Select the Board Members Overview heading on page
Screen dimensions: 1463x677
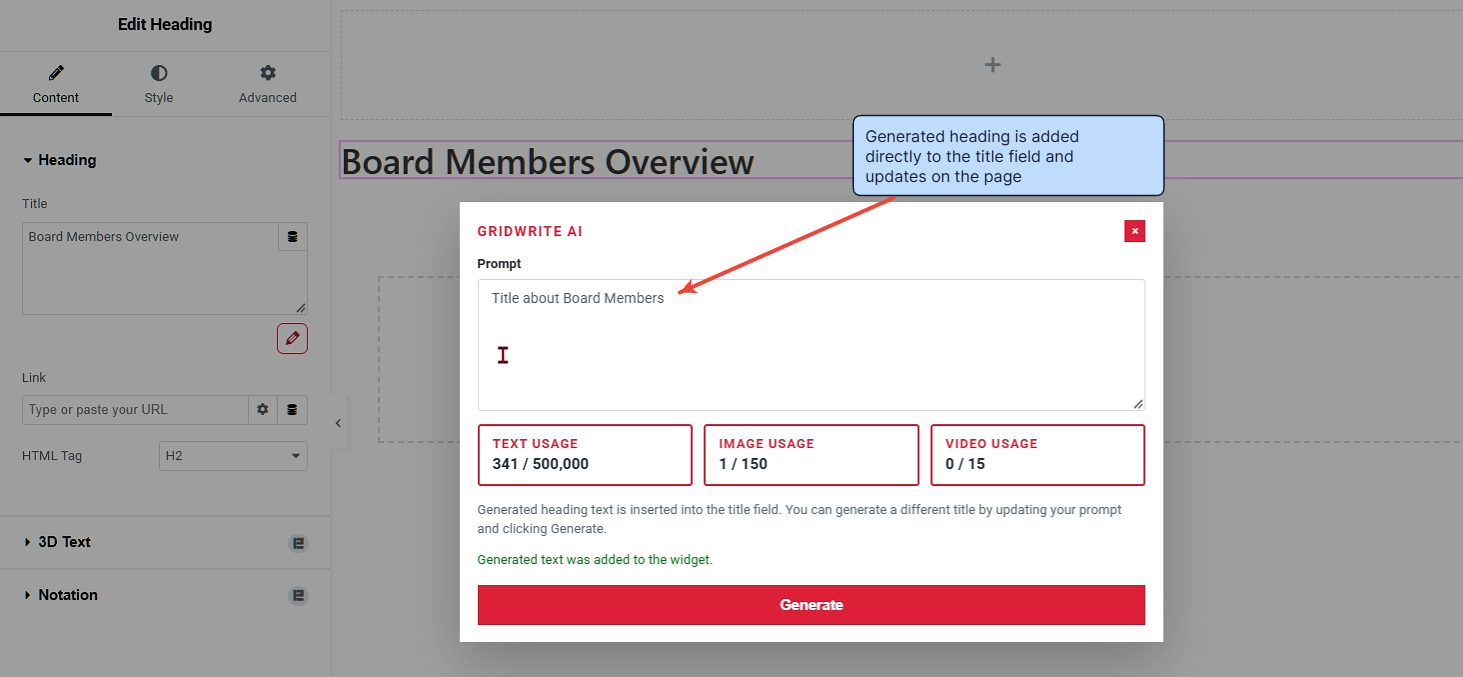pos(548,161)
